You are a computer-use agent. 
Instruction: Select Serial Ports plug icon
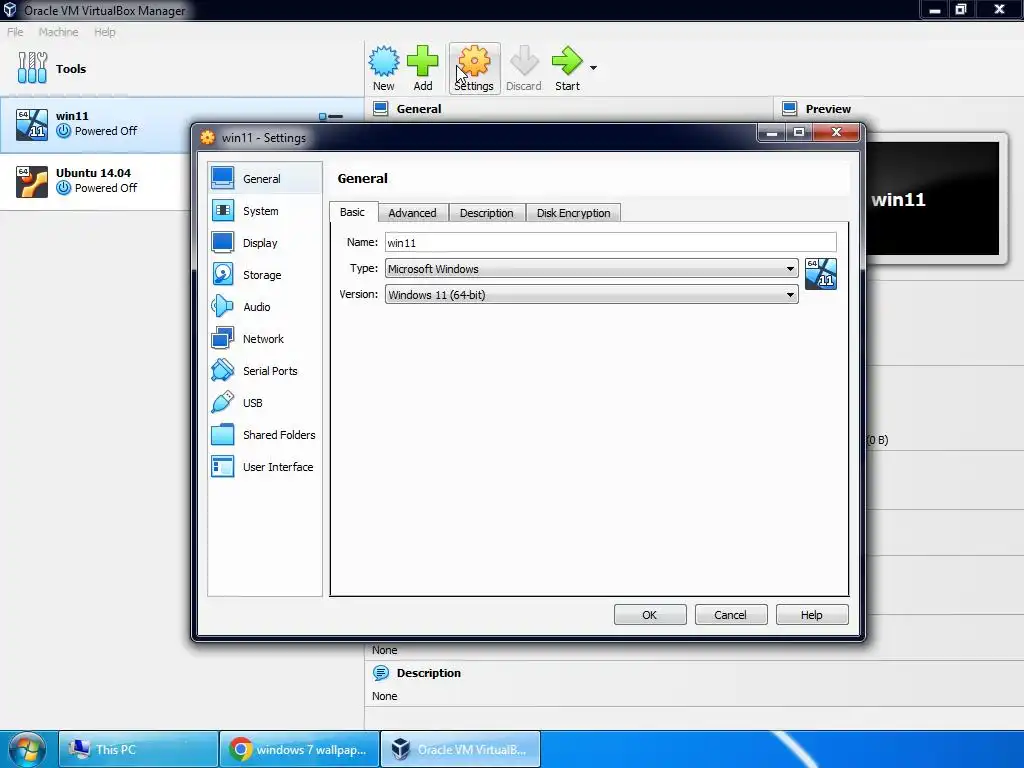(223, 370)
